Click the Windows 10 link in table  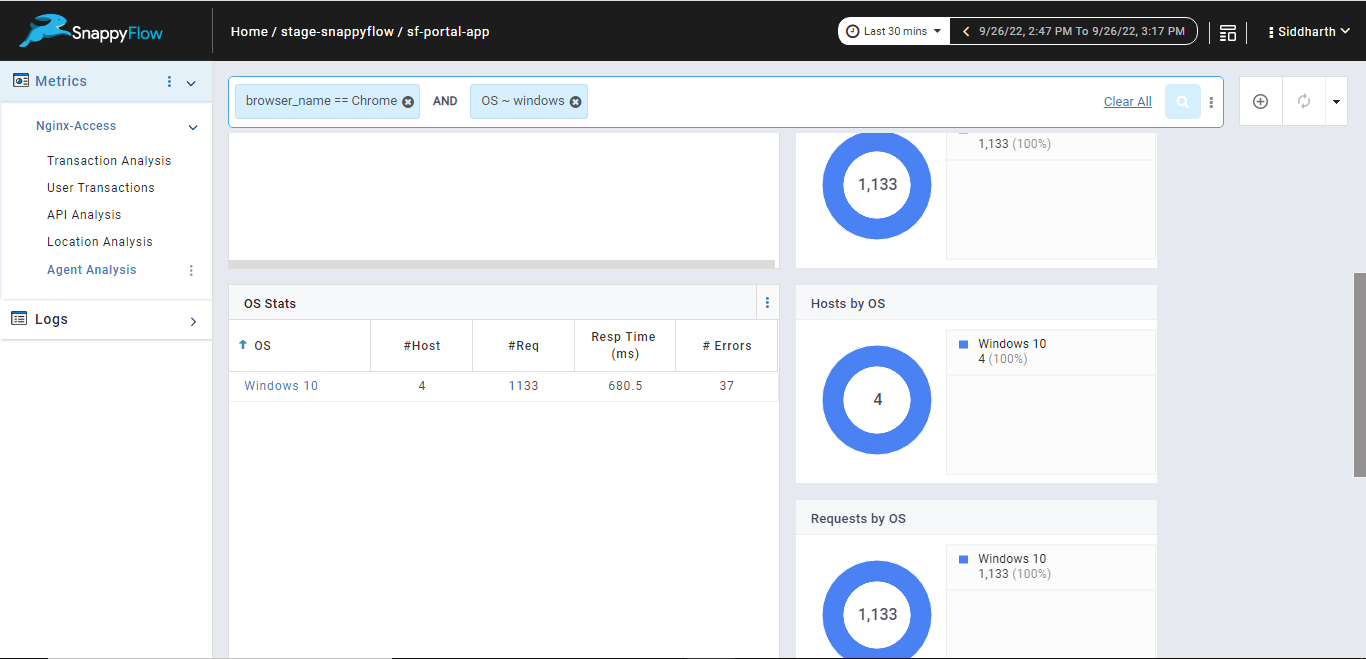tap(281, 386)
